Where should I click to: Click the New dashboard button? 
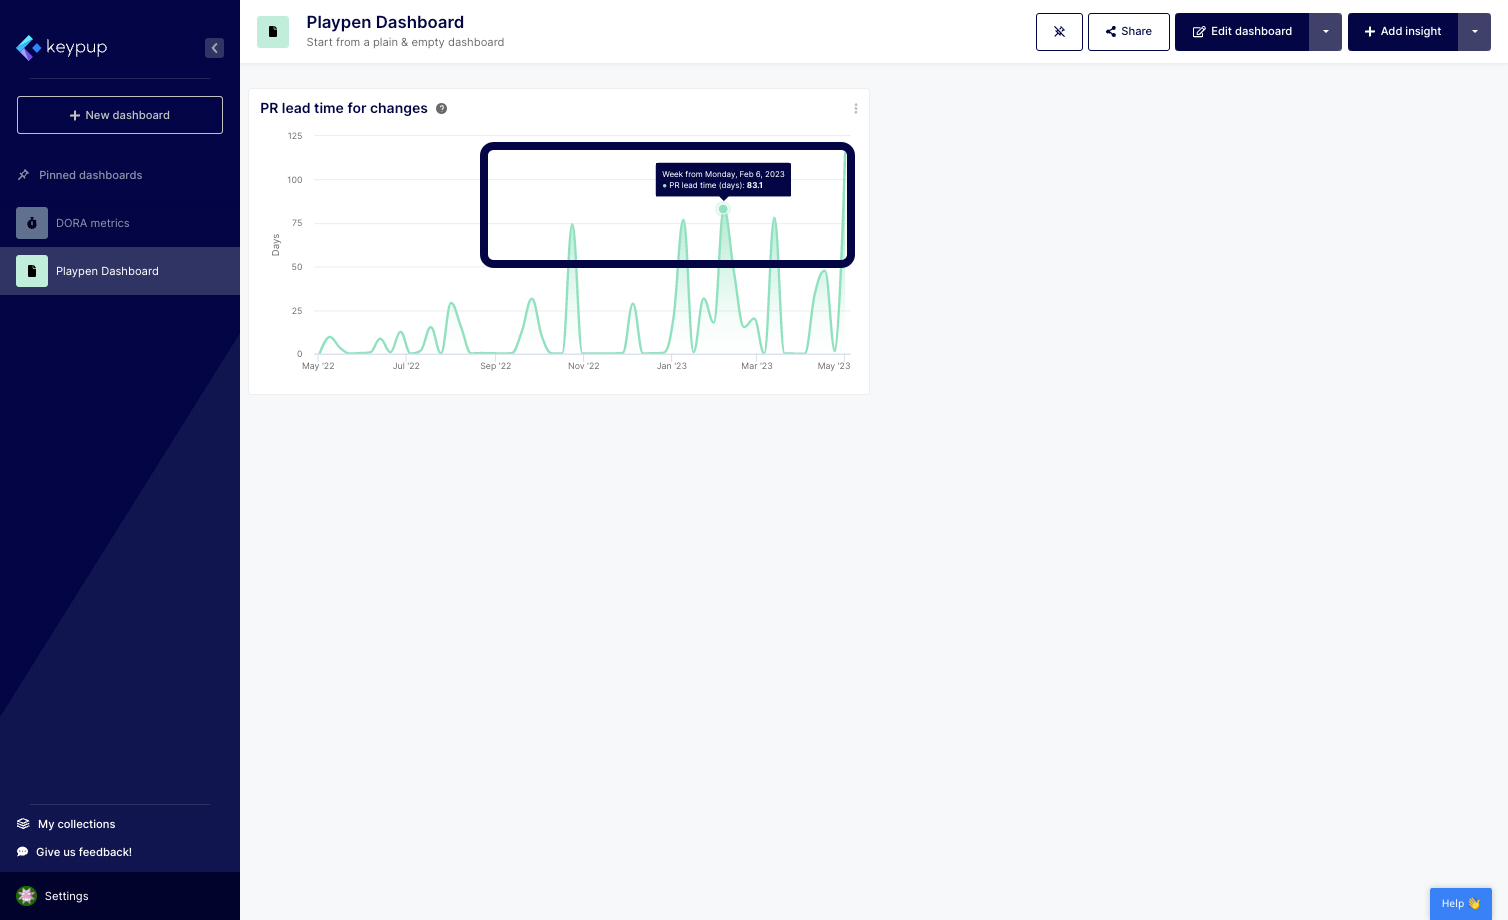(120, 115)
